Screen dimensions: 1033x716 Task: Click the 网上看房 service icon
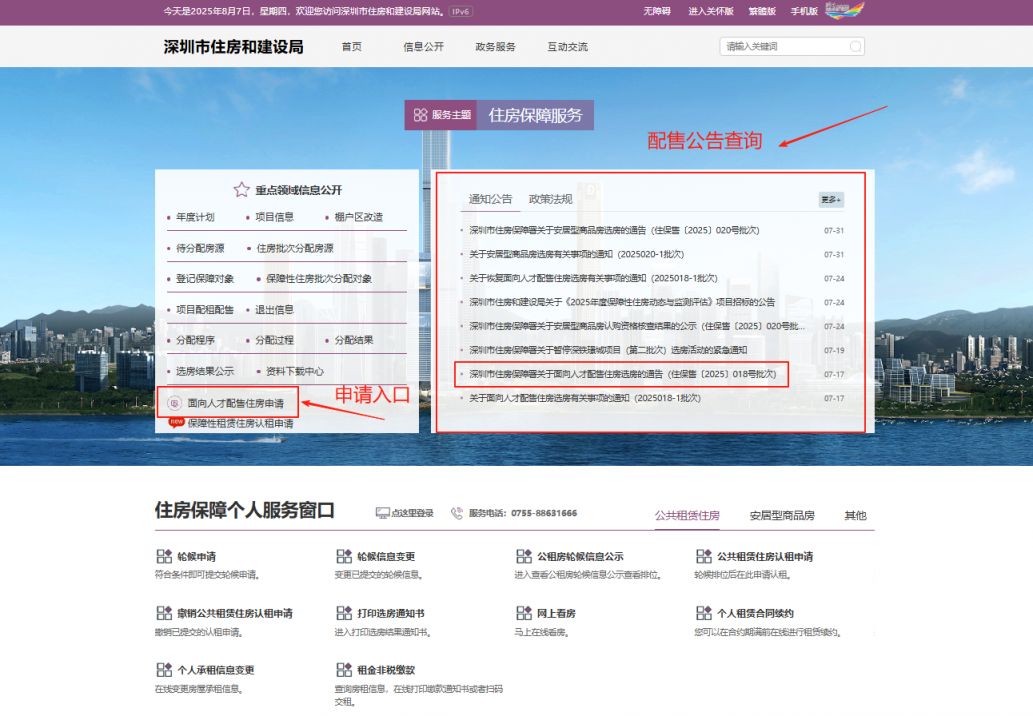tap(524, 613)
